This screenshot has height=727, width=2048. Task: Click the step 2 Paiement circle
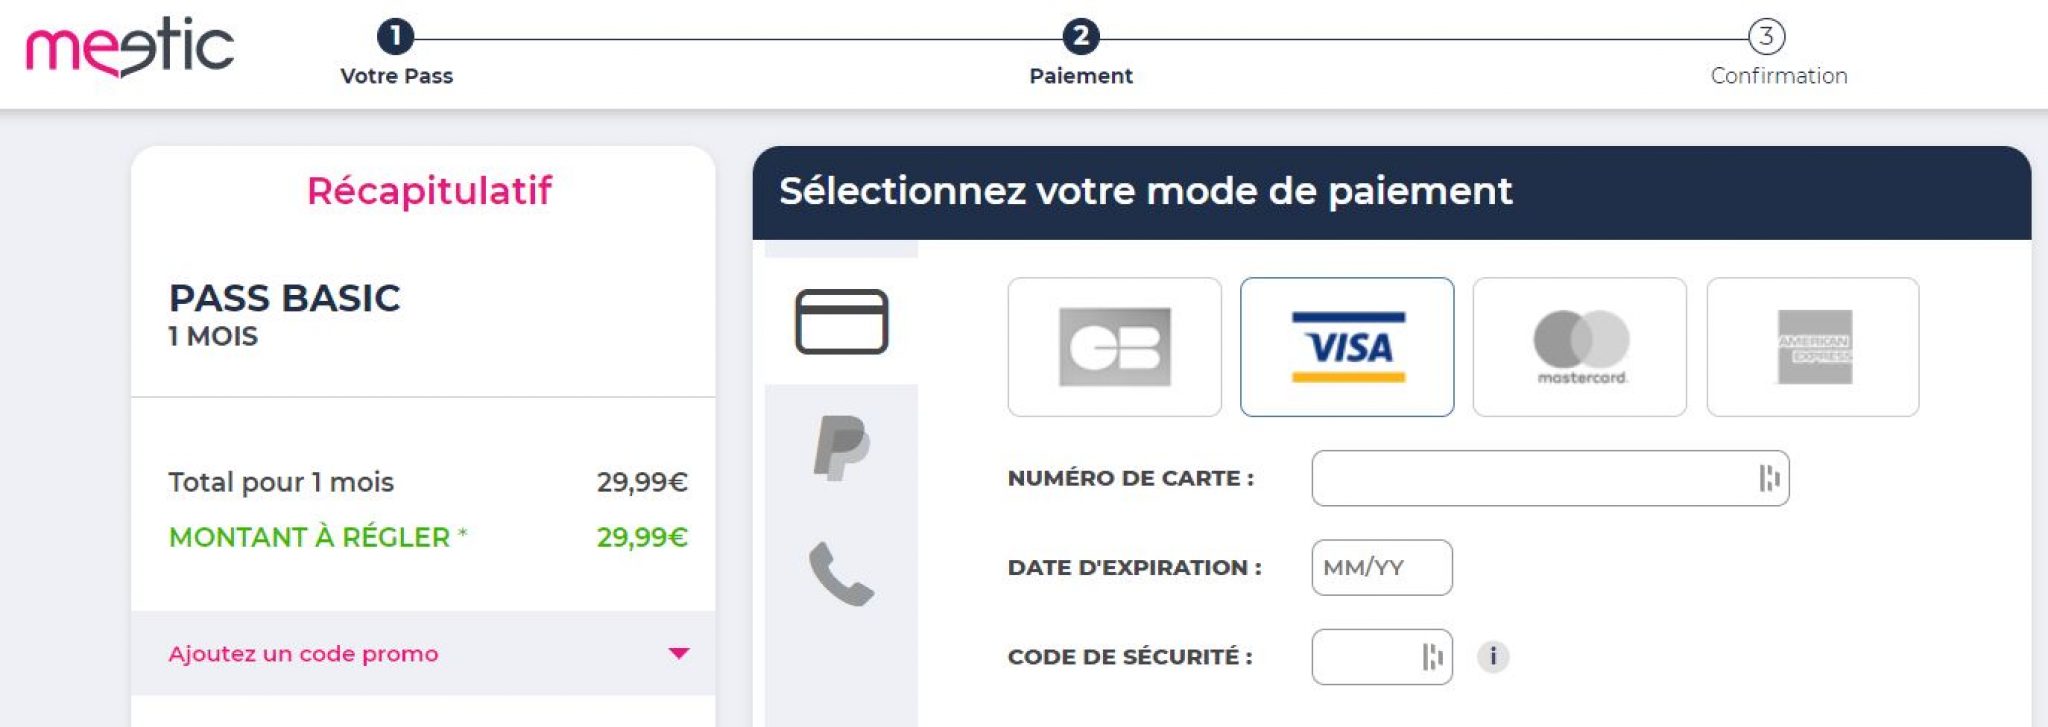click(x=1081, y=37)
